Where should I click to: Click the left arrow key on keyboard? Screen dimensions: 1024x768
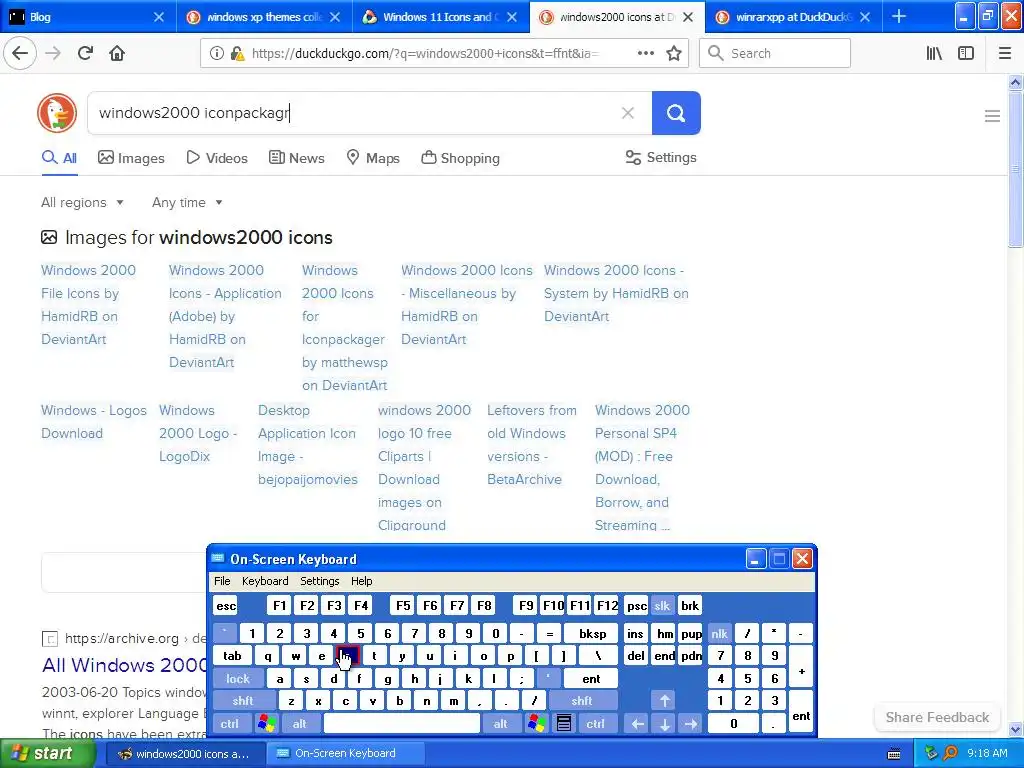pyautogui.click(x=637, y=724)
